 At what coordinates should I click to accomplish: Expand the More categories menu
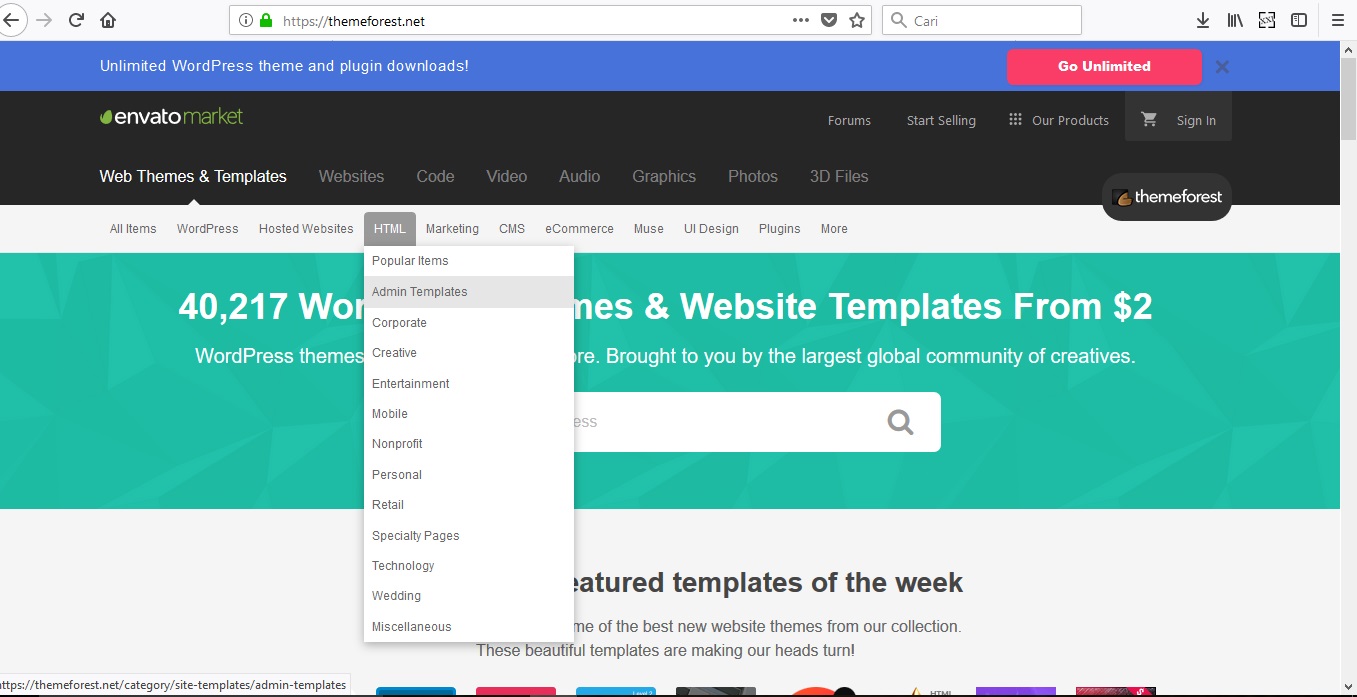pyautogui.click(x=834, y=229)
